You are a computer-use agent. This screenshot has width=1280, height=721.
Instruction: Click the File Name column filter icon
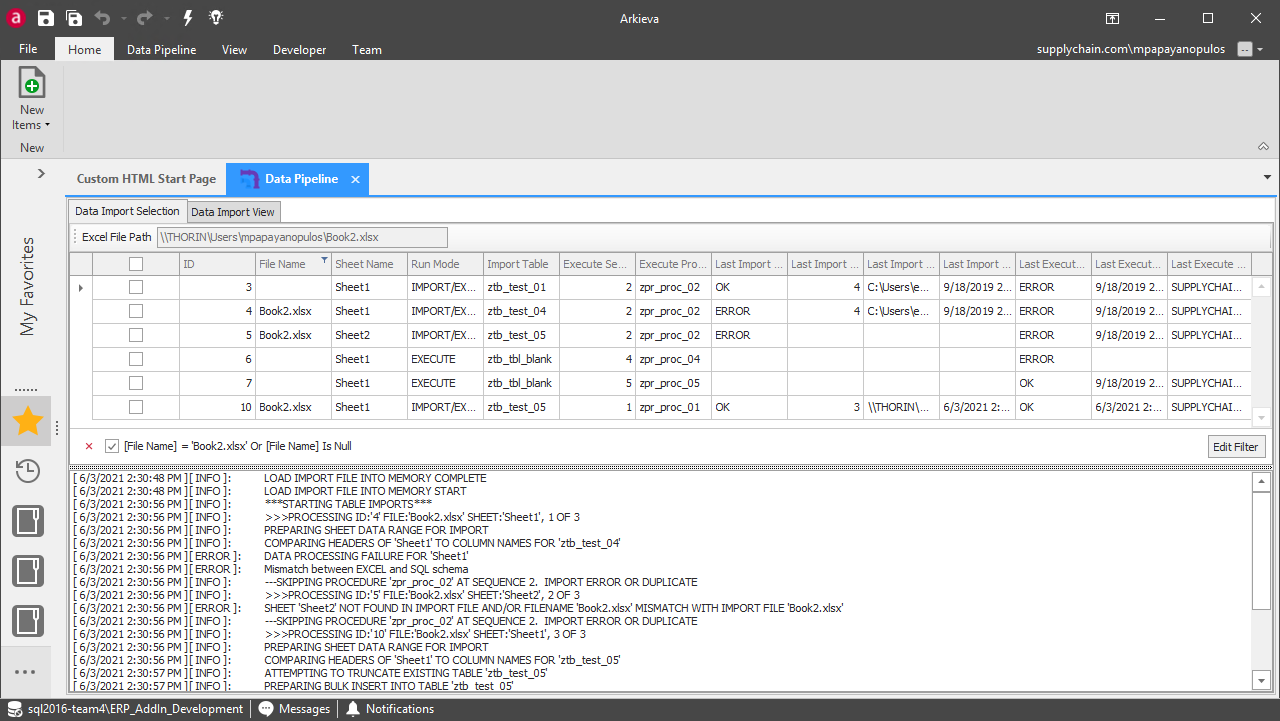[x=324, y=261]
